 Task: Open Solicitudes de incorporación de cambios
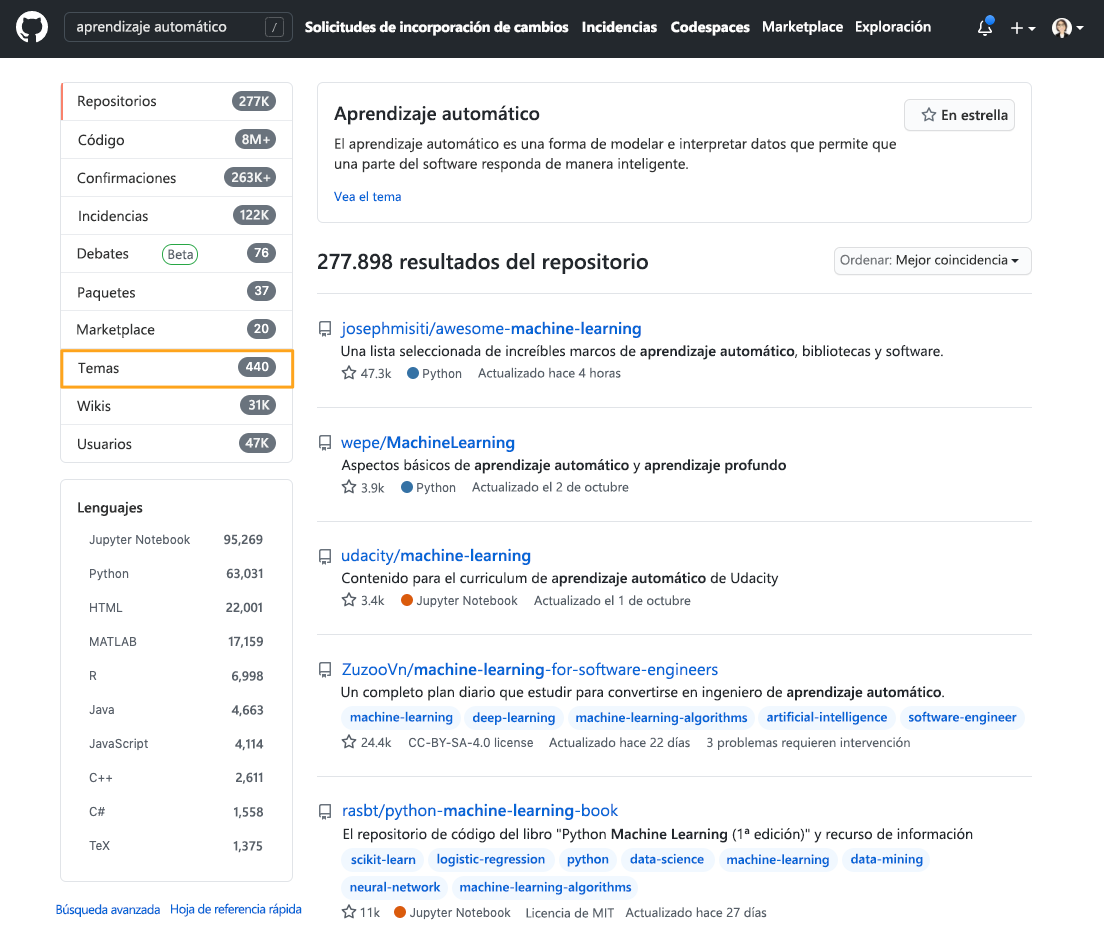[436, 27]
